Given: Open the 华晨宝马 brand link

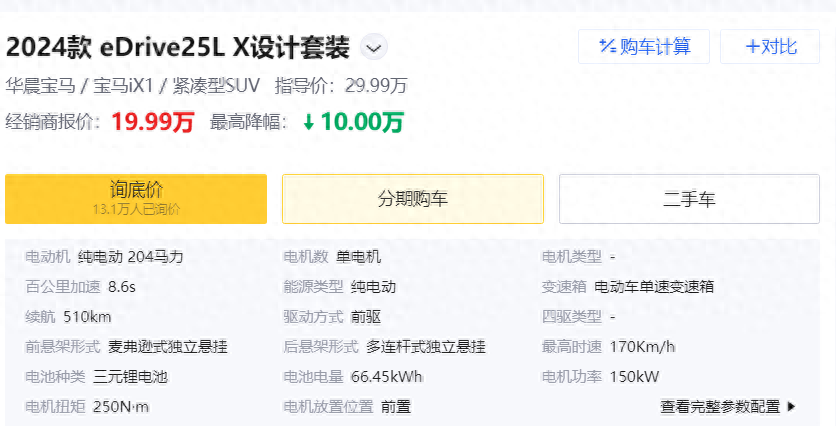Looking at the screenshot, I should pos(39,85).
